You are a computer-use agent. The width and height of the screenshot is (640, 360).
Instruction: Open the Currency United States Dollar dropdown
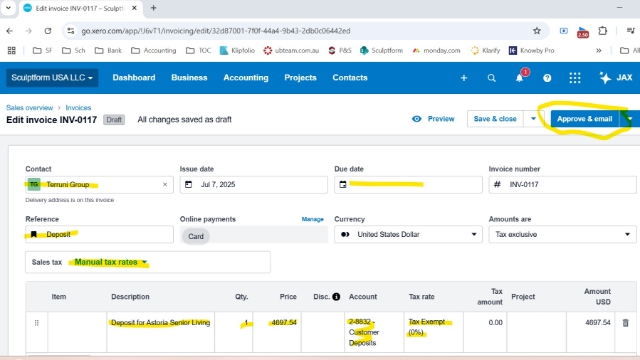pyautogui.click(x=408, y=234)
